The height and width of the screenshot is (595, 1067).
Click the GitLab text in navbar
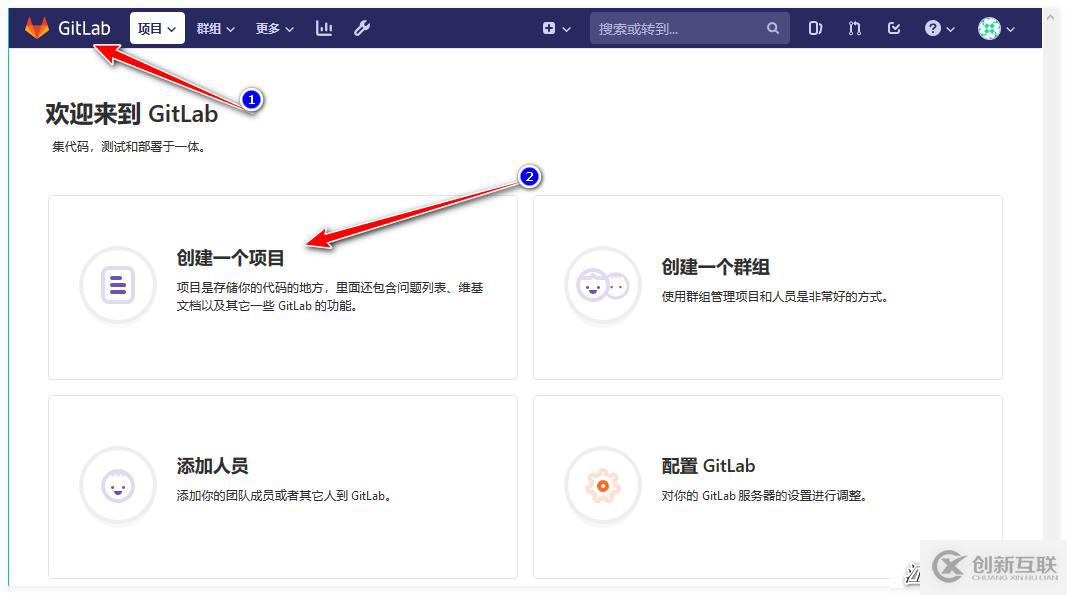[x=84, y=28]
